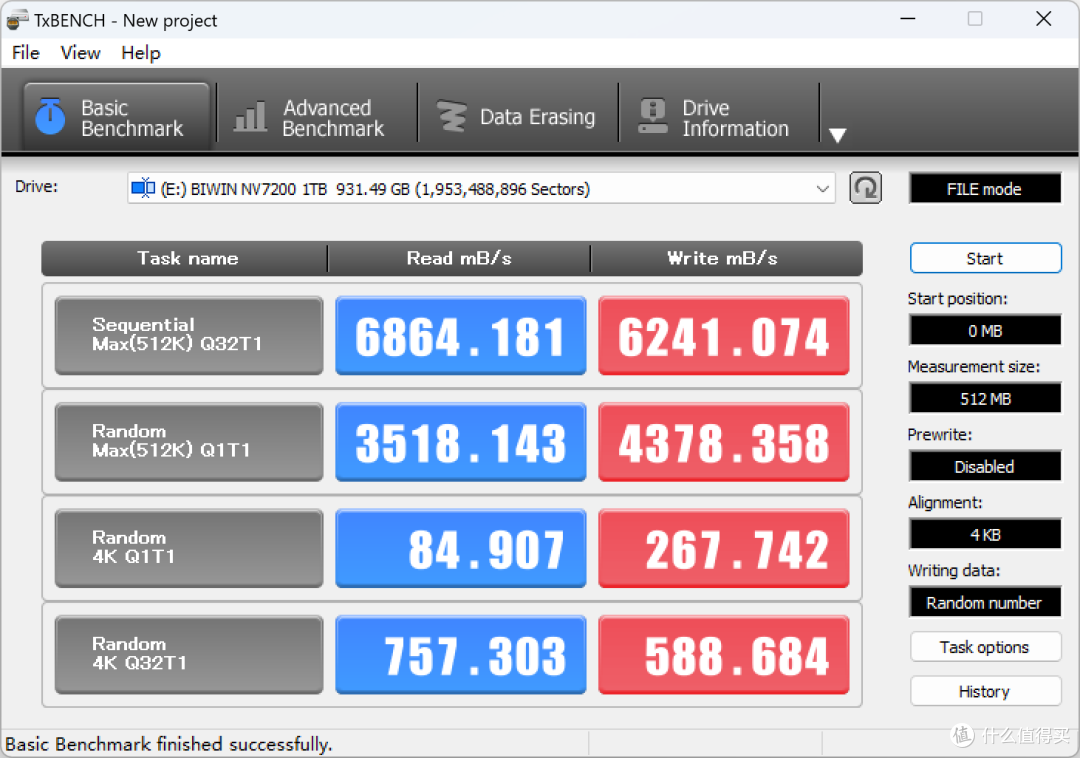Switch to the Drive Information tab
The height and width of the screenshot is (758, 1080).
pos(718,116)
